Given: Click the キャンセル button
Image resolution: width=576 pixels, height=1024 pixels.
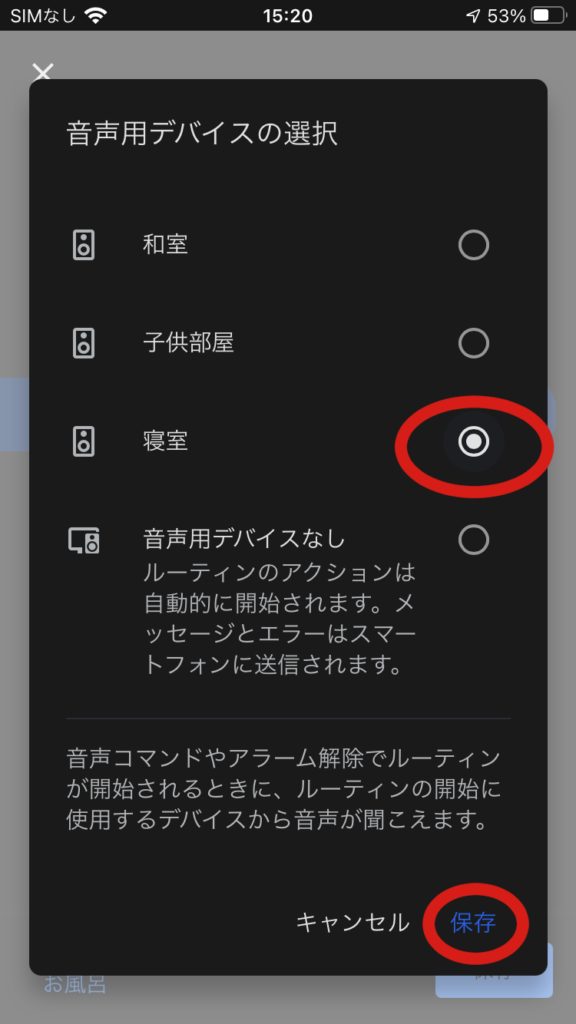Looking at the screenshot, I should click(x=353, y=923).
